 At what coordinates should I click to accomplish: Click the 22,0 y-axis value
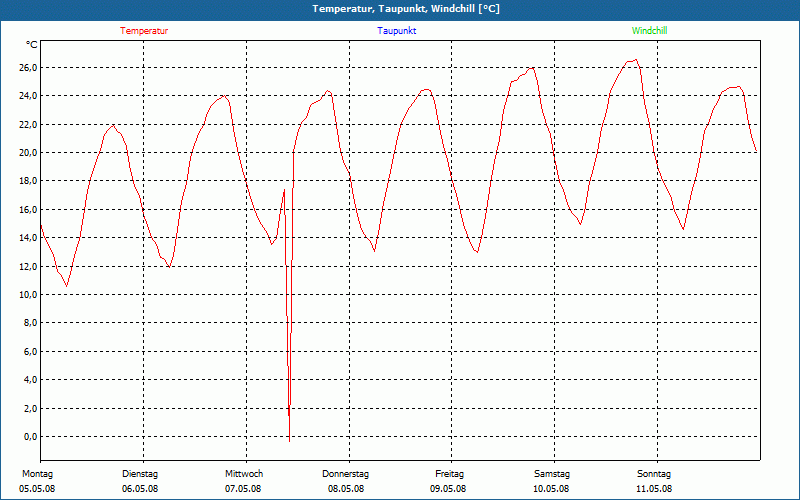[x=28, y=124]
